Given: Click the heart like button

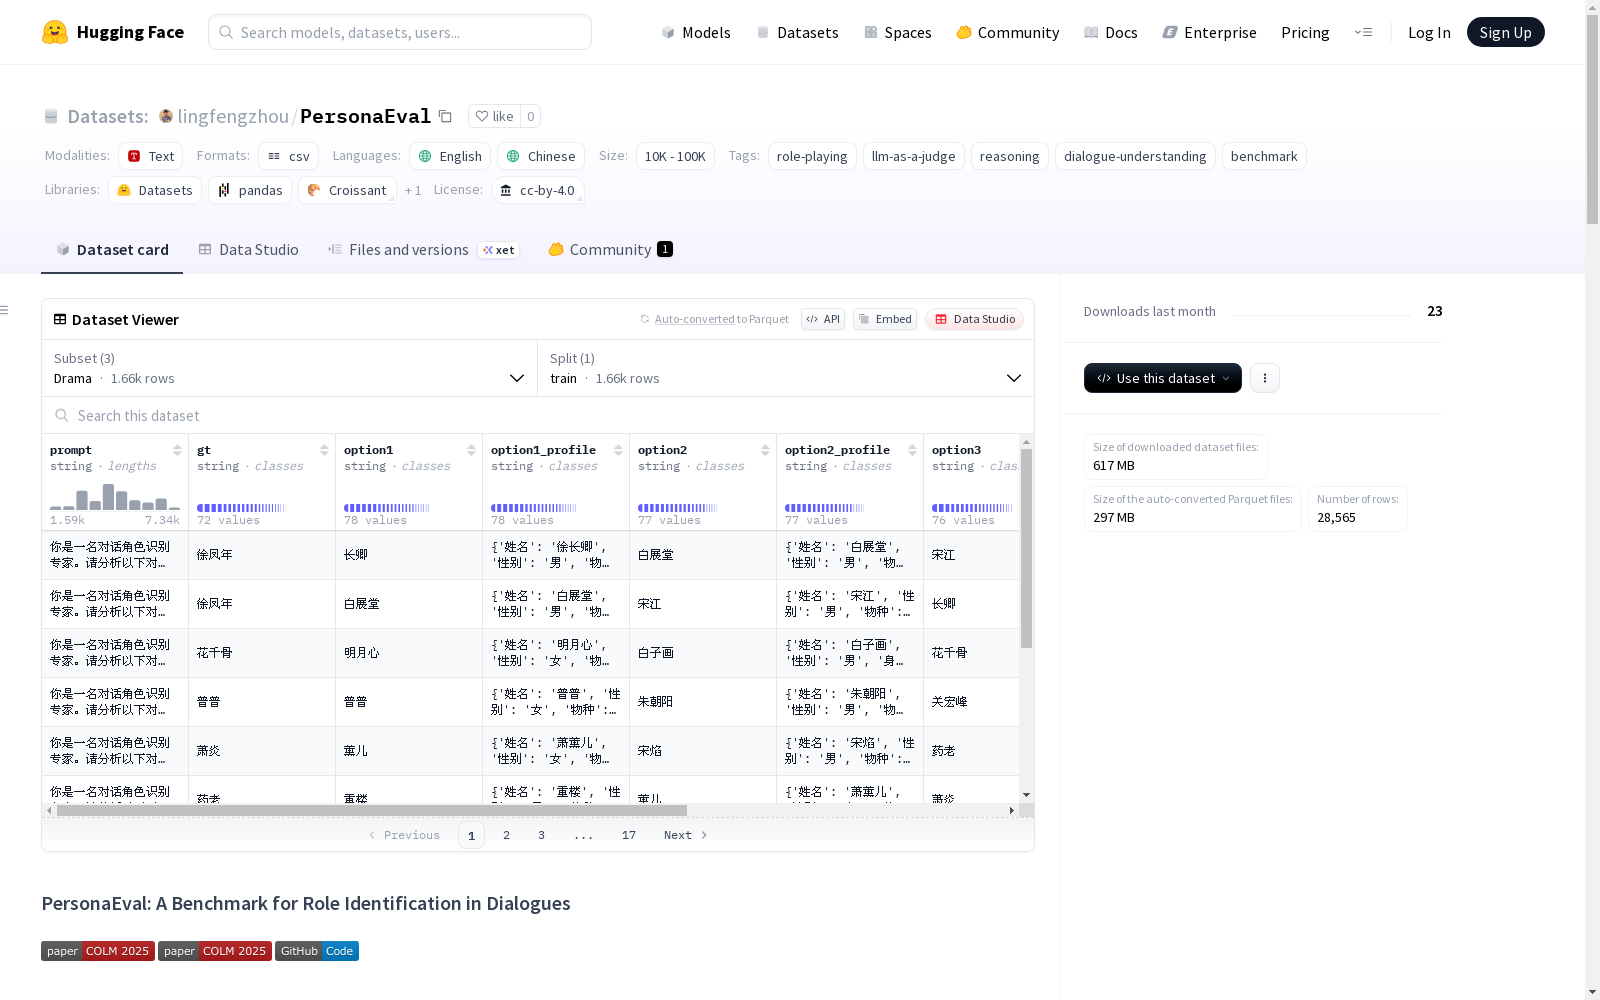Looking at the screenshot, I should 494,116.
